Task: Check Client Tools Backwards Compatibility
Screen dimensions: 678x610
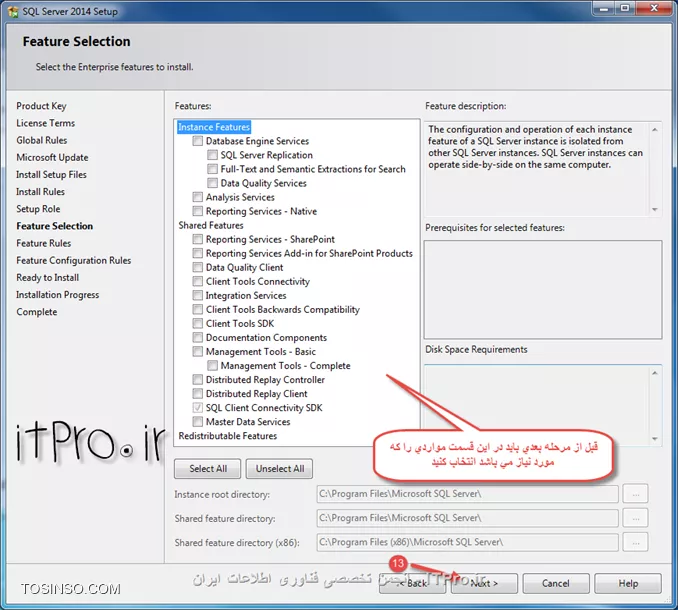Action: tap(198, 310)
